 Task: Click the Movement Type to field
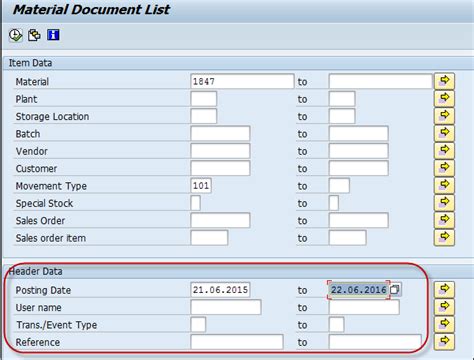click(x=339, y=186)
